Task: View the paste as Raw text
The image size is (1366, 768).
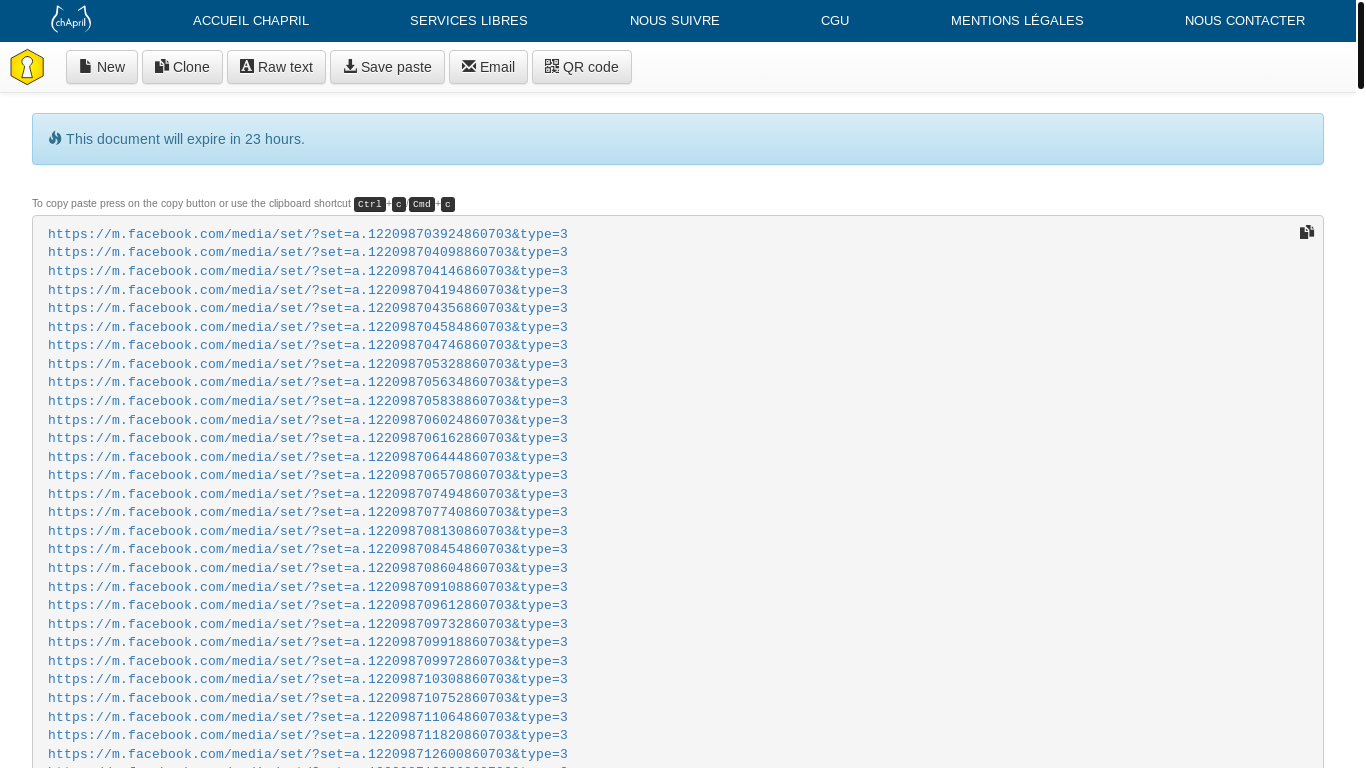Action: click(x=276, y=67)
